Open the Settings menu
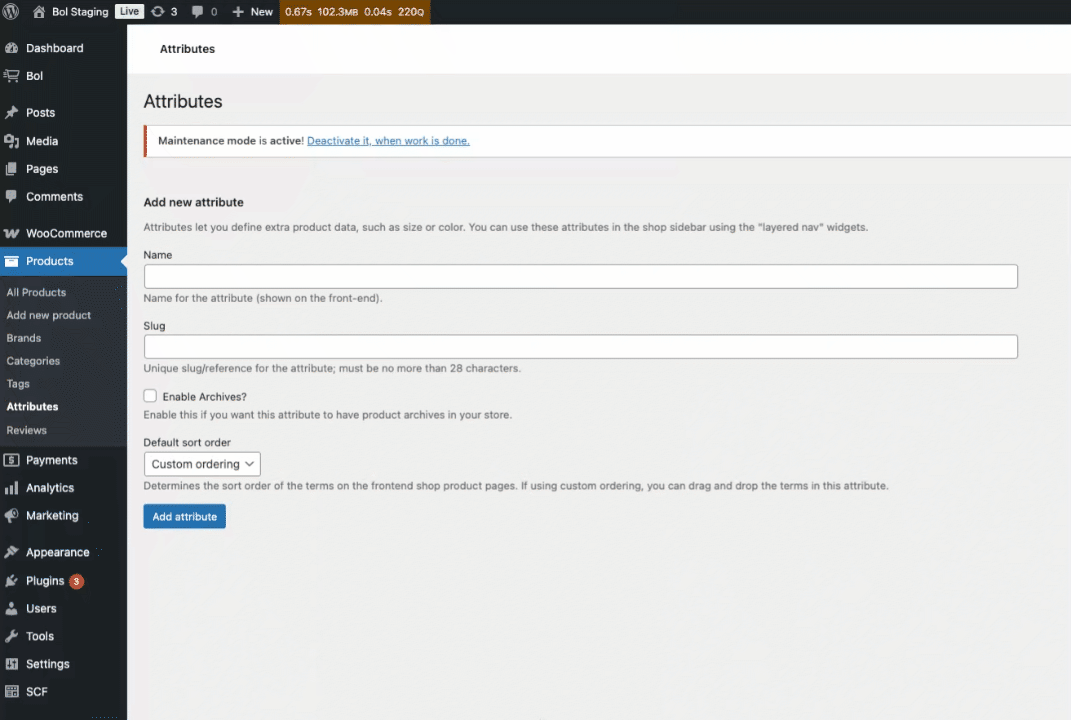Image resolution: width=1071 pixels, height=720 pixels. [x=48, y=664]
